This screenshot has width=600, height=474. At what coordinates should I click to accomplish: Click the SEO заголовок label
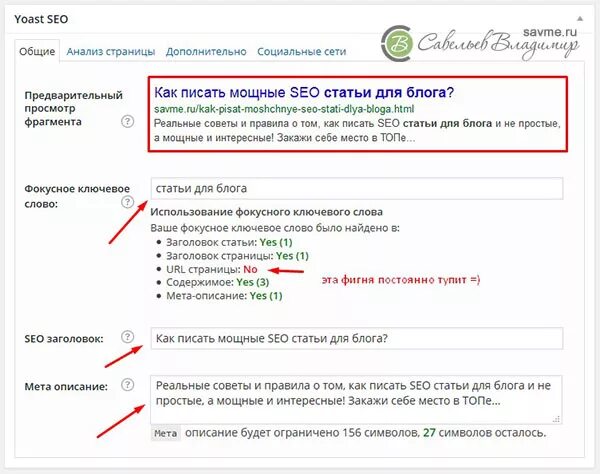(64, 339)
